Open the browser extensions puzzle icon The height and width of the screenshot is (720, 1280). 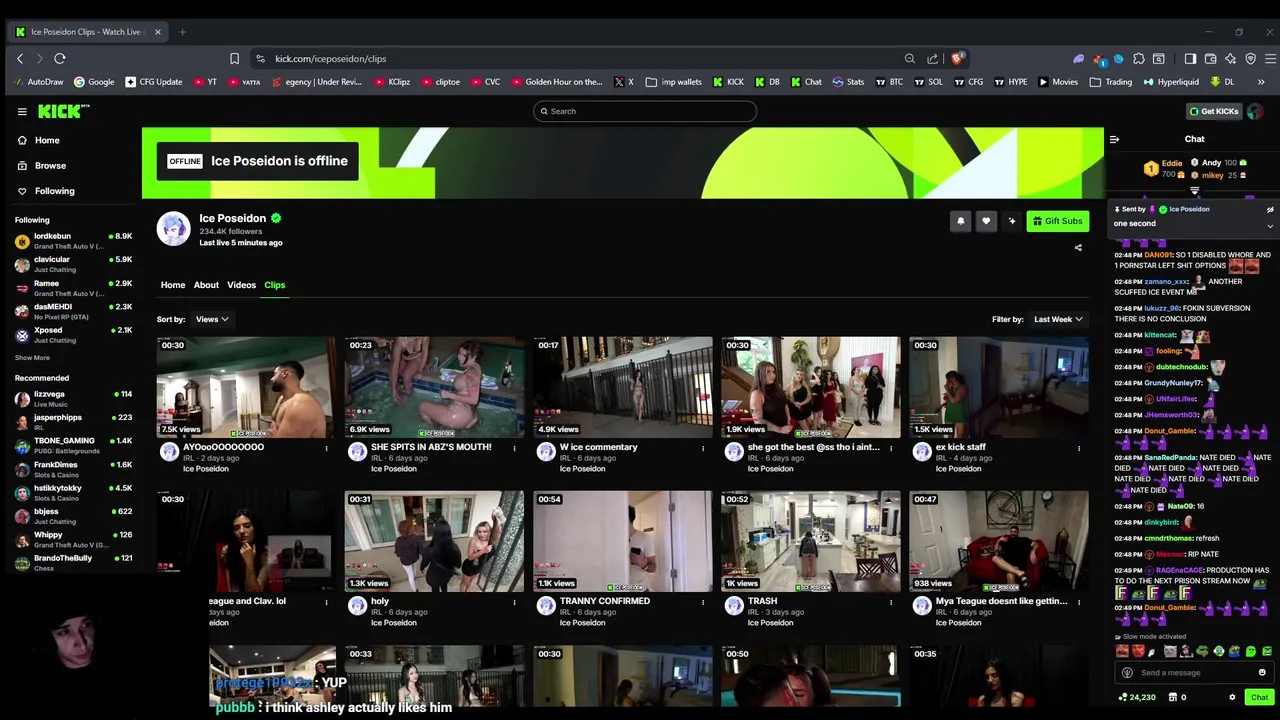[x=1138, y=59]
